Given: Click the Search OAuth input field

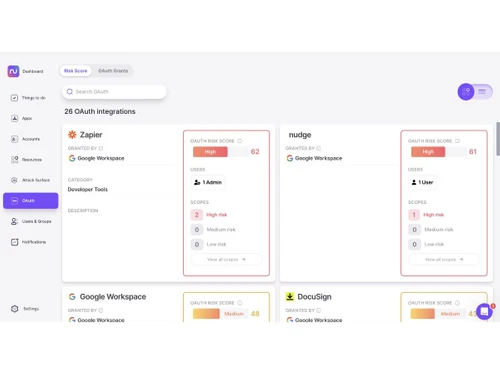Looking at the screenshot, I should 114,92.
